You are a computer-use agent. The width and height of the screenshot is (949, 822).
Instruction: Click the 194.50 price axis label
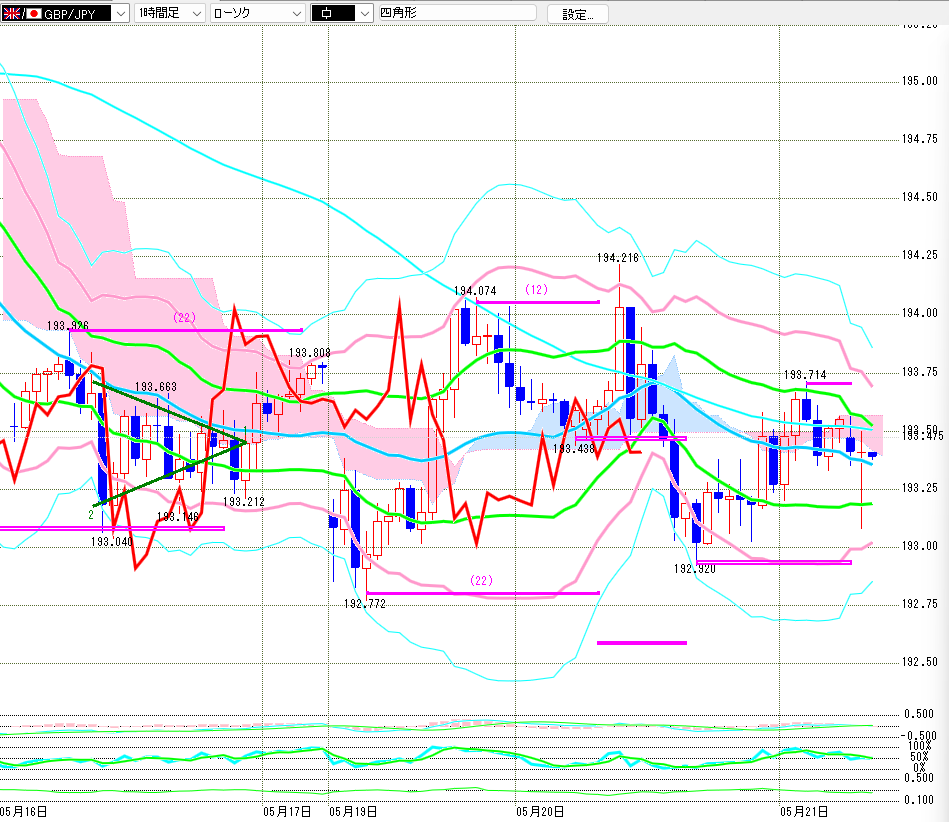[x=919, y=197]
